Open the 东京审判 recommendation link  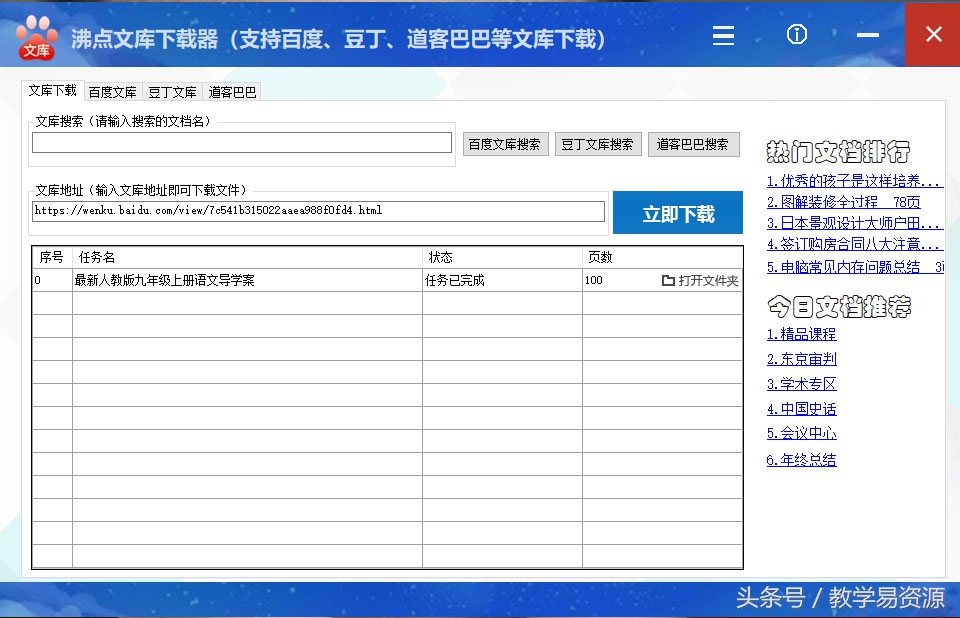tap(802, 359)
